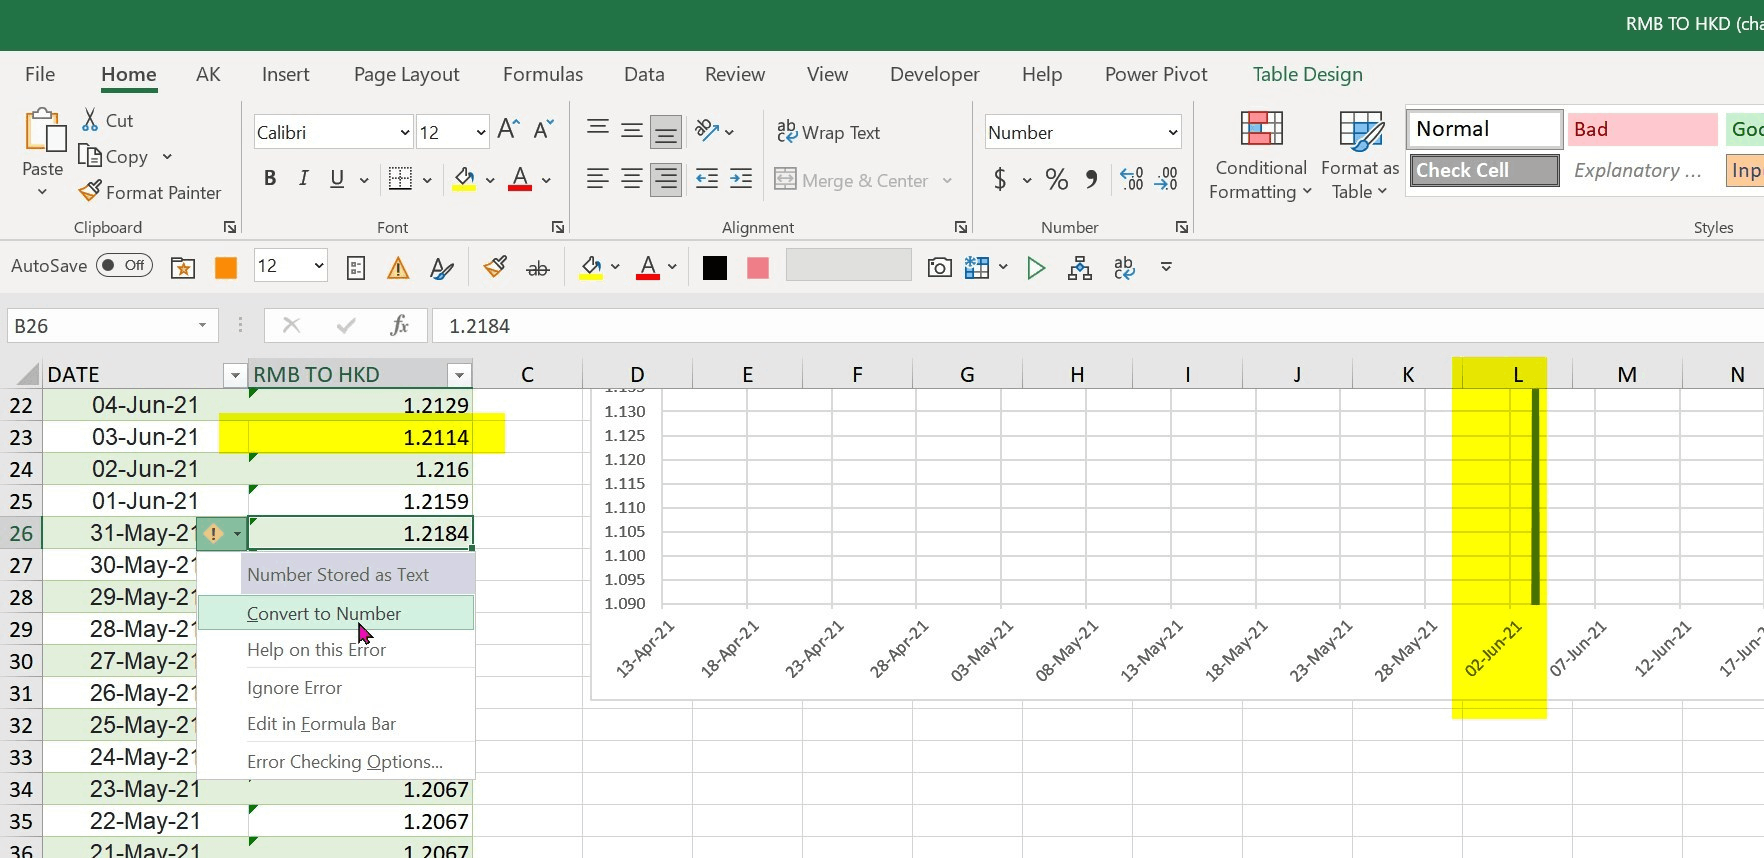This screenshot has width=1764, height=858.
Task: Switch to the Insert tab
Action: tap(285, 74)
